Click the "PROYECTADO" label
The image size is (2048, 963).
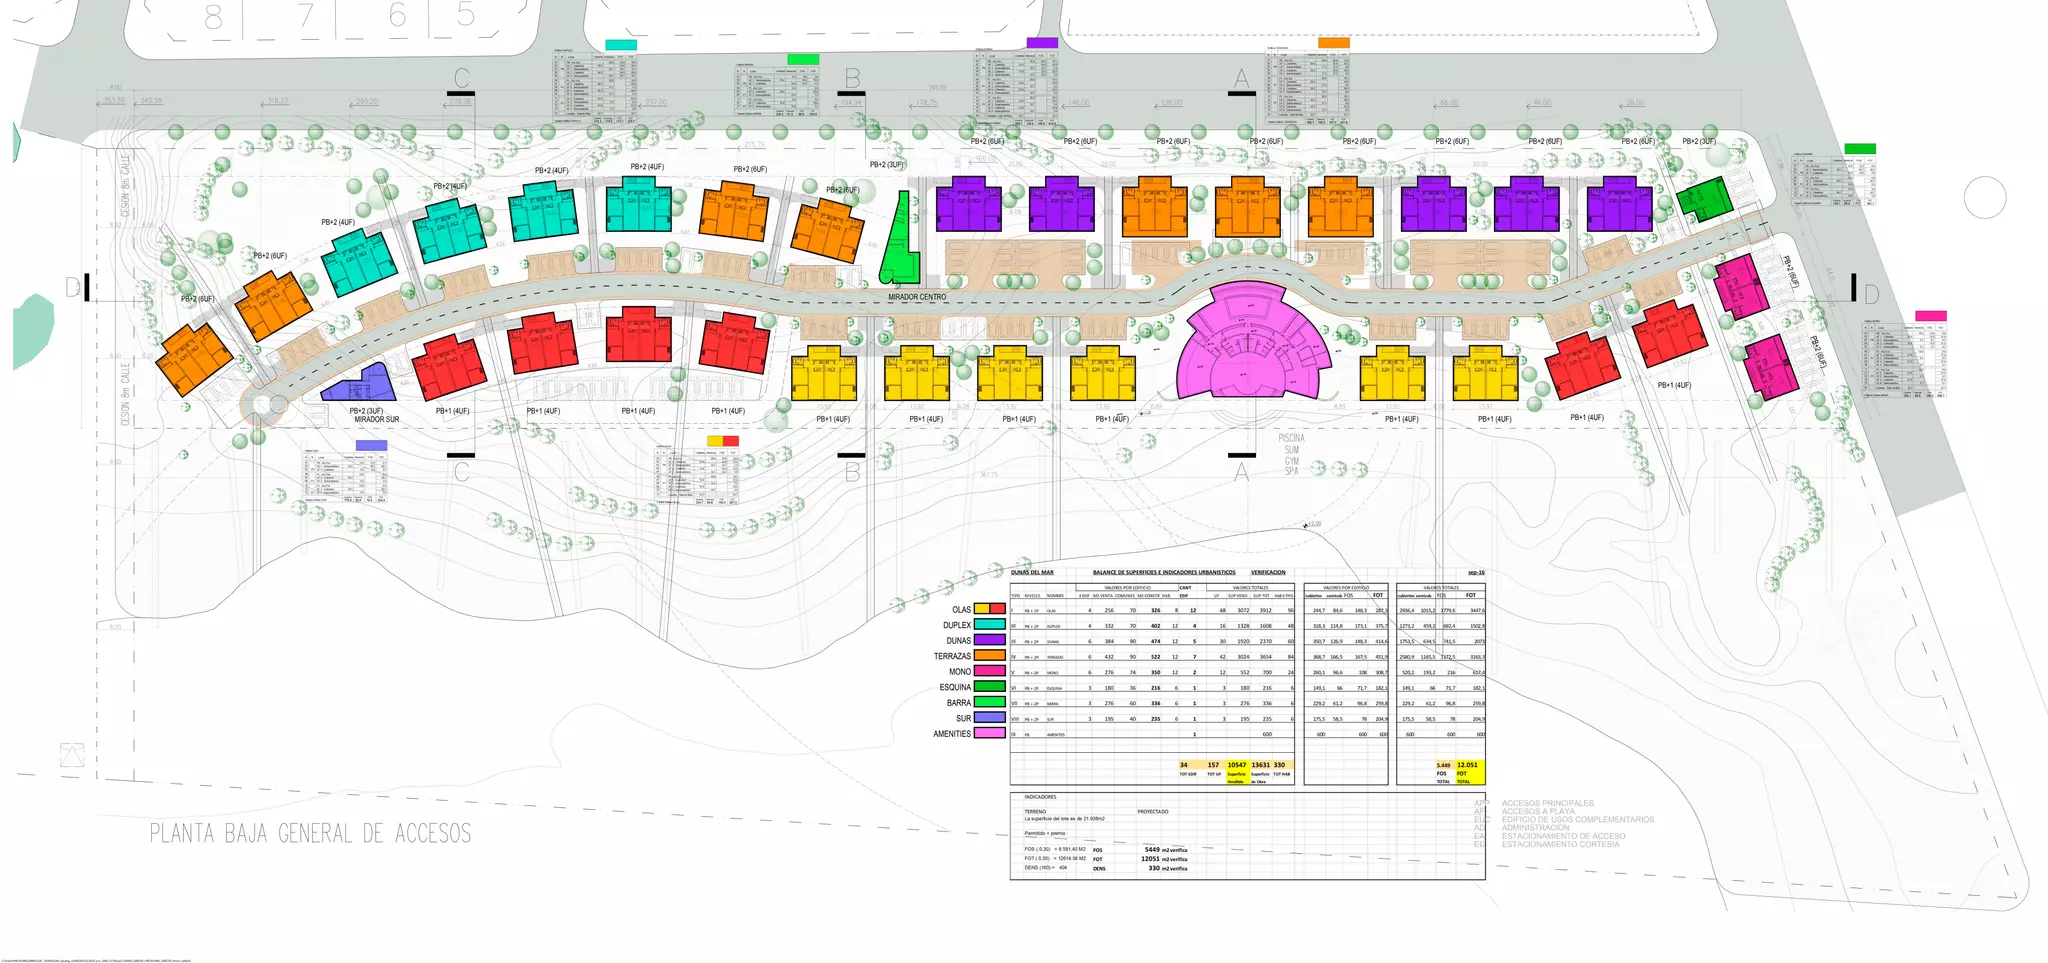[x=1153, y=812]
